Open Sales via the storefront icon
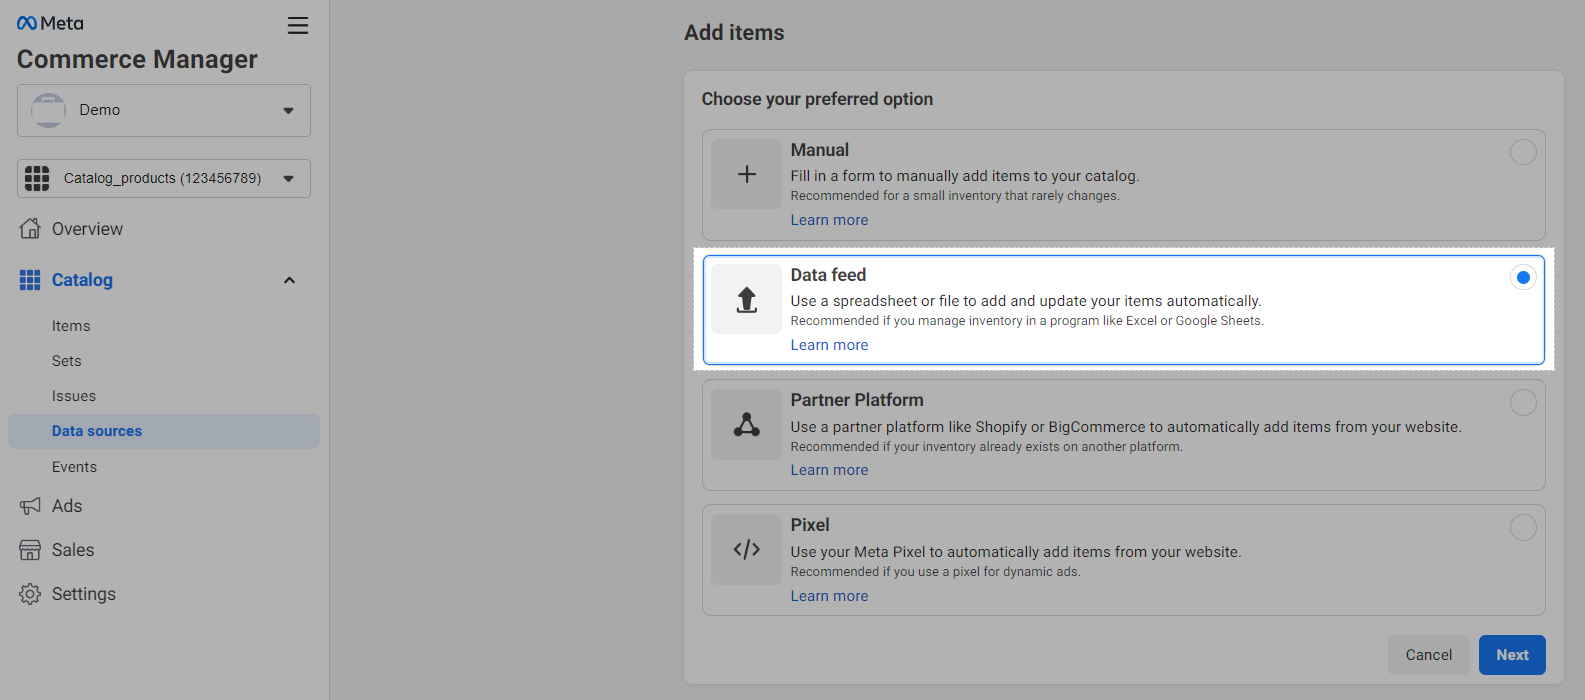 point(30,550)
